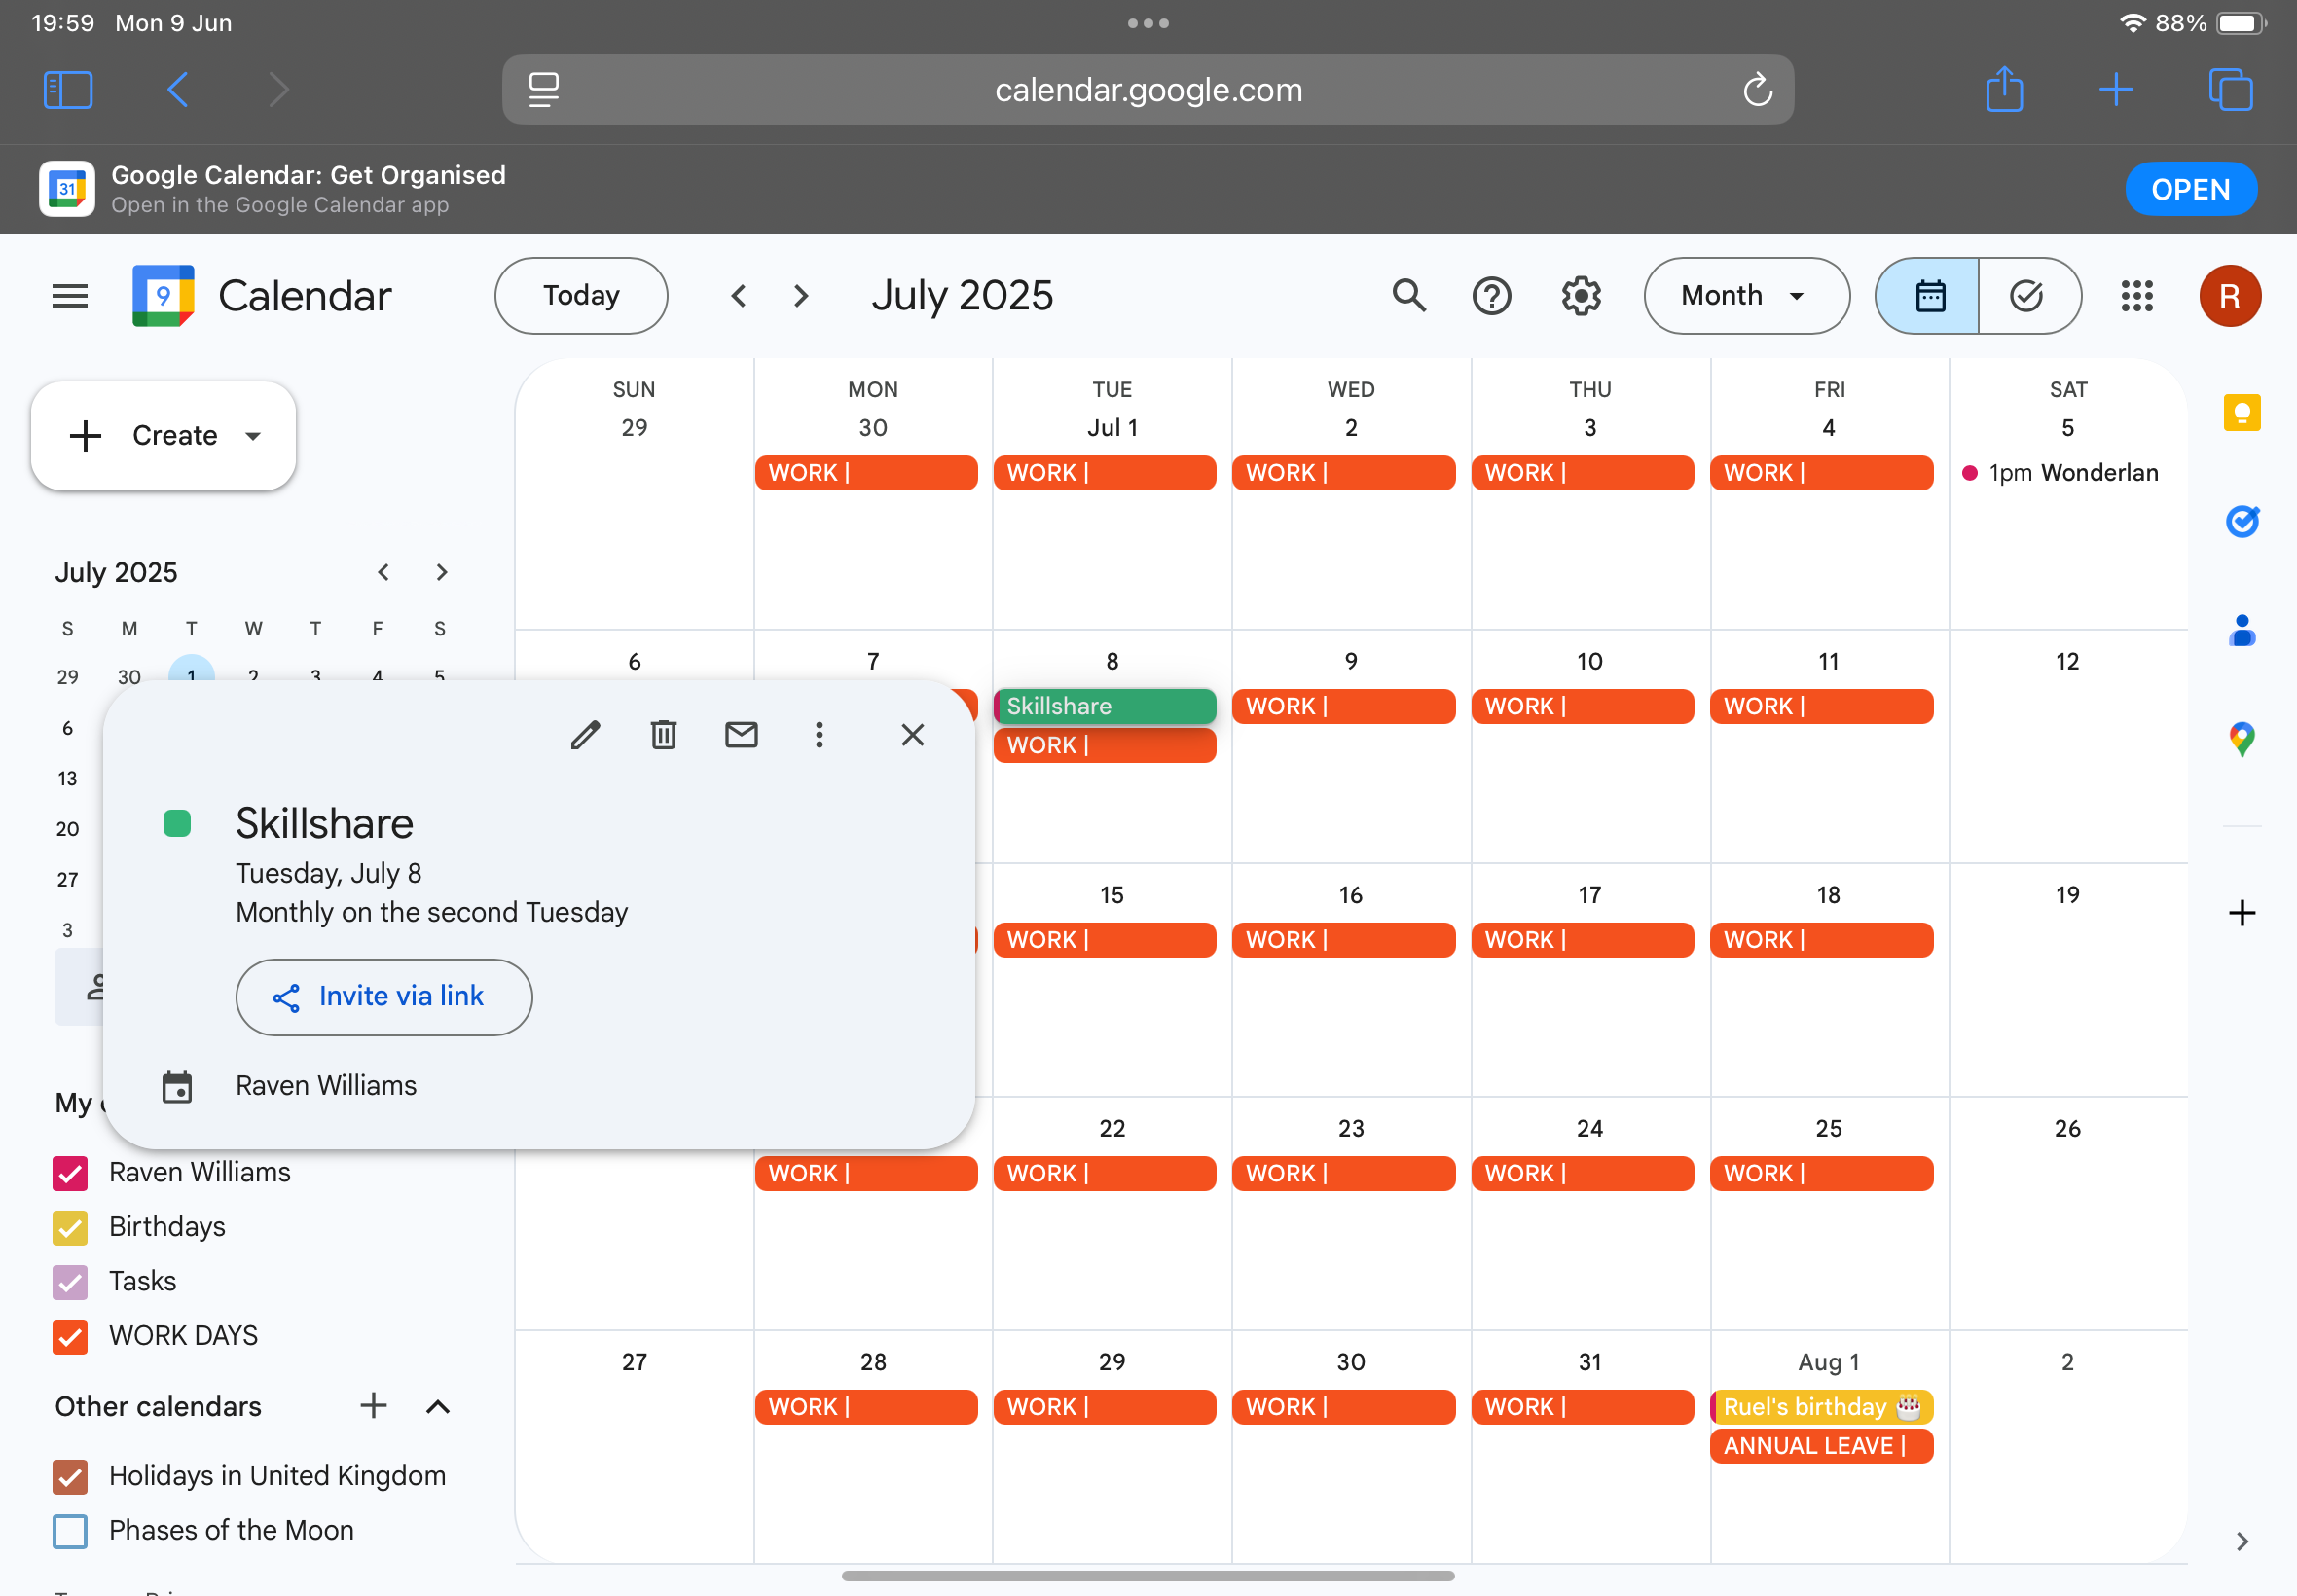Click the green Skillshare event chip
Image resolution: width=2297 pixels, height=1596 pixels.
pyautogui.click(x=1104, y=706)
